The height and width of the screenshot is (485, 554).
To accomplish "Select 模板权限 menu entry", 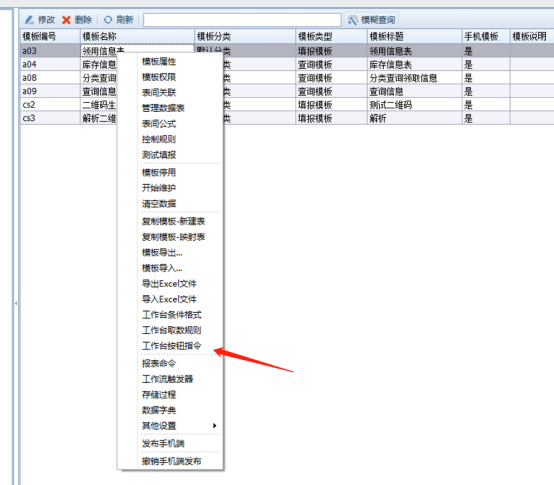I will point(159,77).
